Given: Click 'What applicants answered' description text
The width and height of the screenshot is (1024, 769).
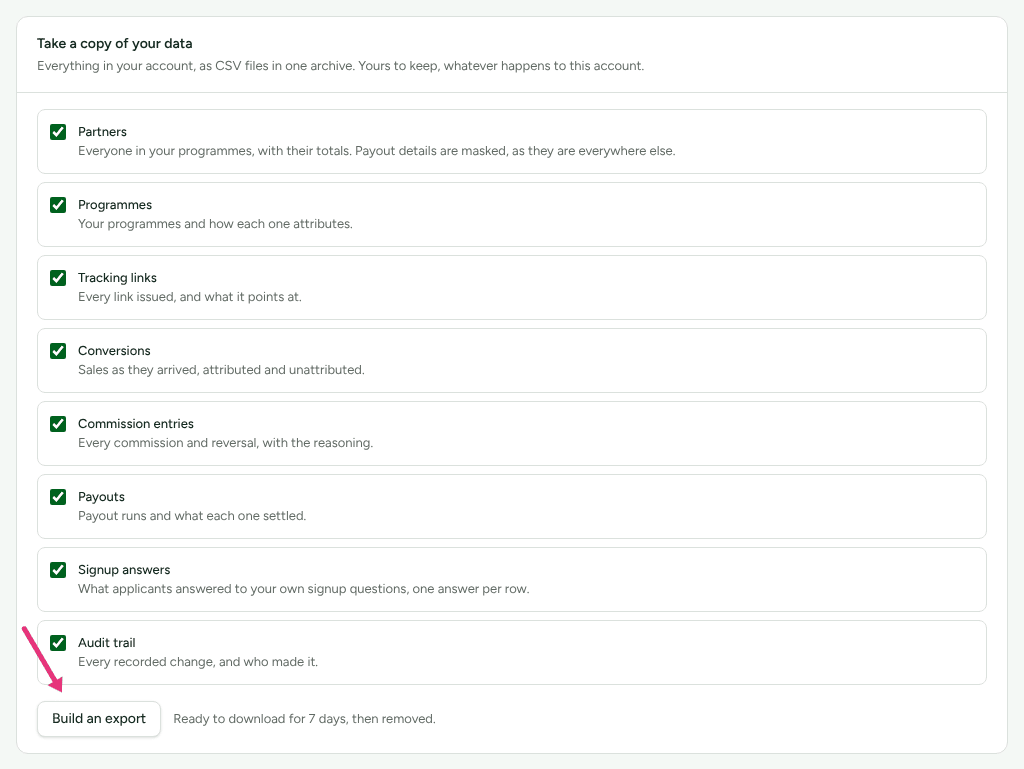Looking at the screenshot, I should pyautogui.click(x=304, y=589).
